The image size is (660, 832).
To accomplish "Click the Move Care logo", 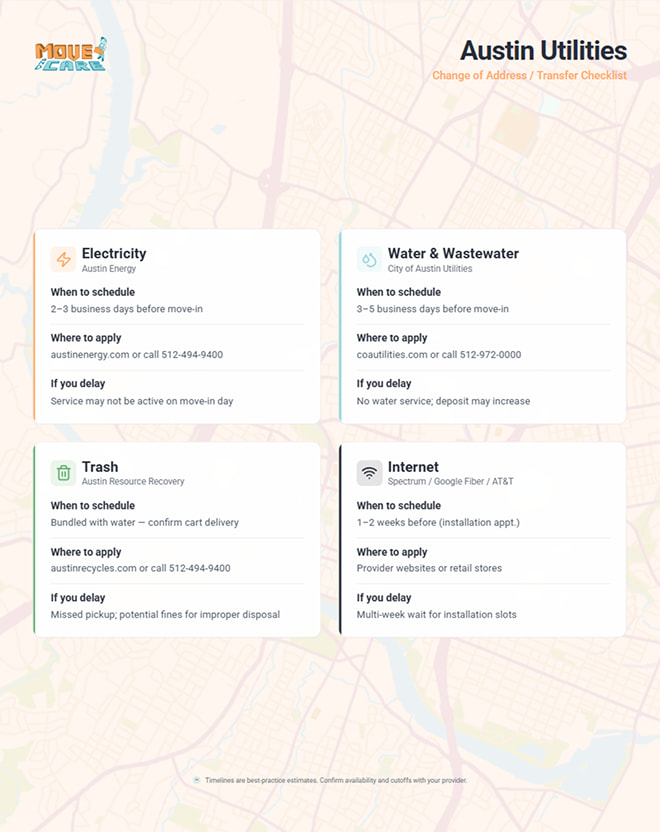I will tap(71, 54).
